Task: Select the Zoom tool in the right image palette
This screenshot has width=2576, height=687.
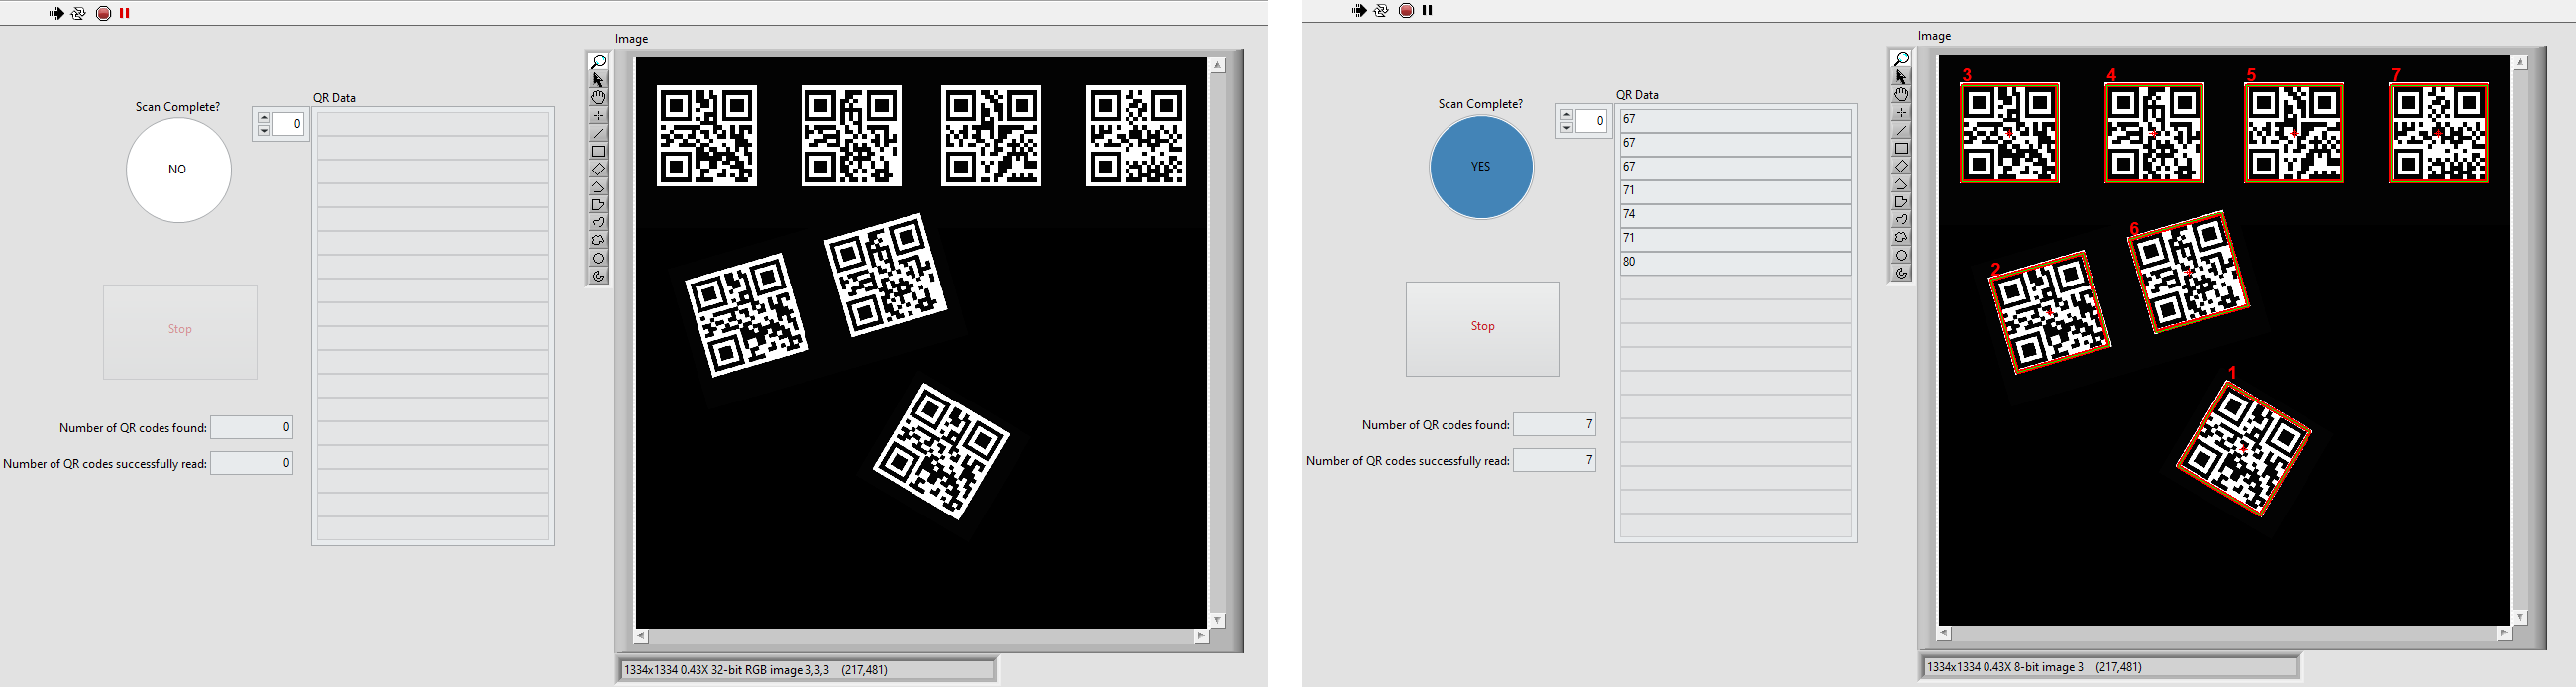Action: (x=1901, y=59)
